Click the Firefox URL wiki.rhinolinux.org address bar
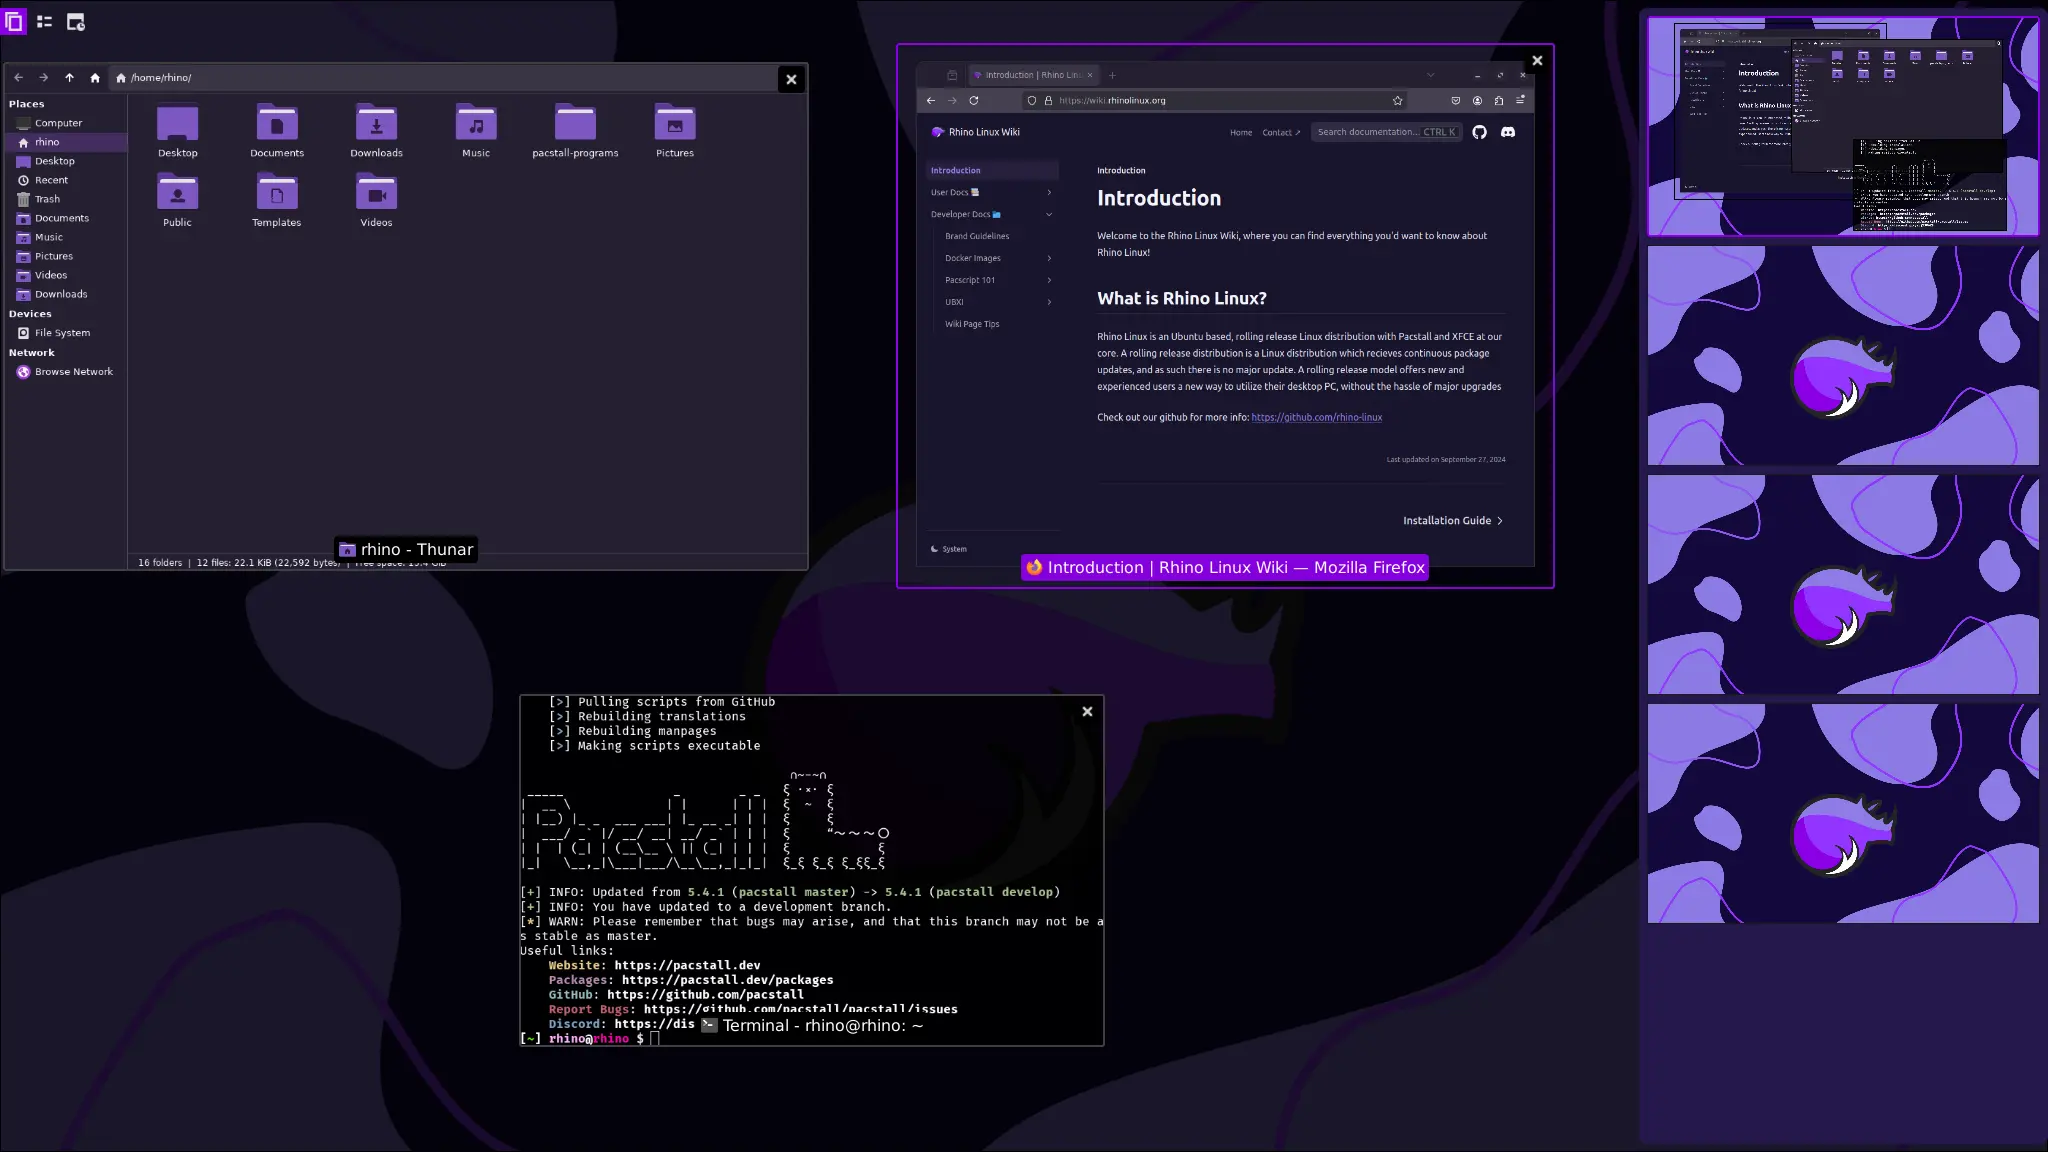The height and width of the screenshot is (1152, 2048). click(1214, 100)
